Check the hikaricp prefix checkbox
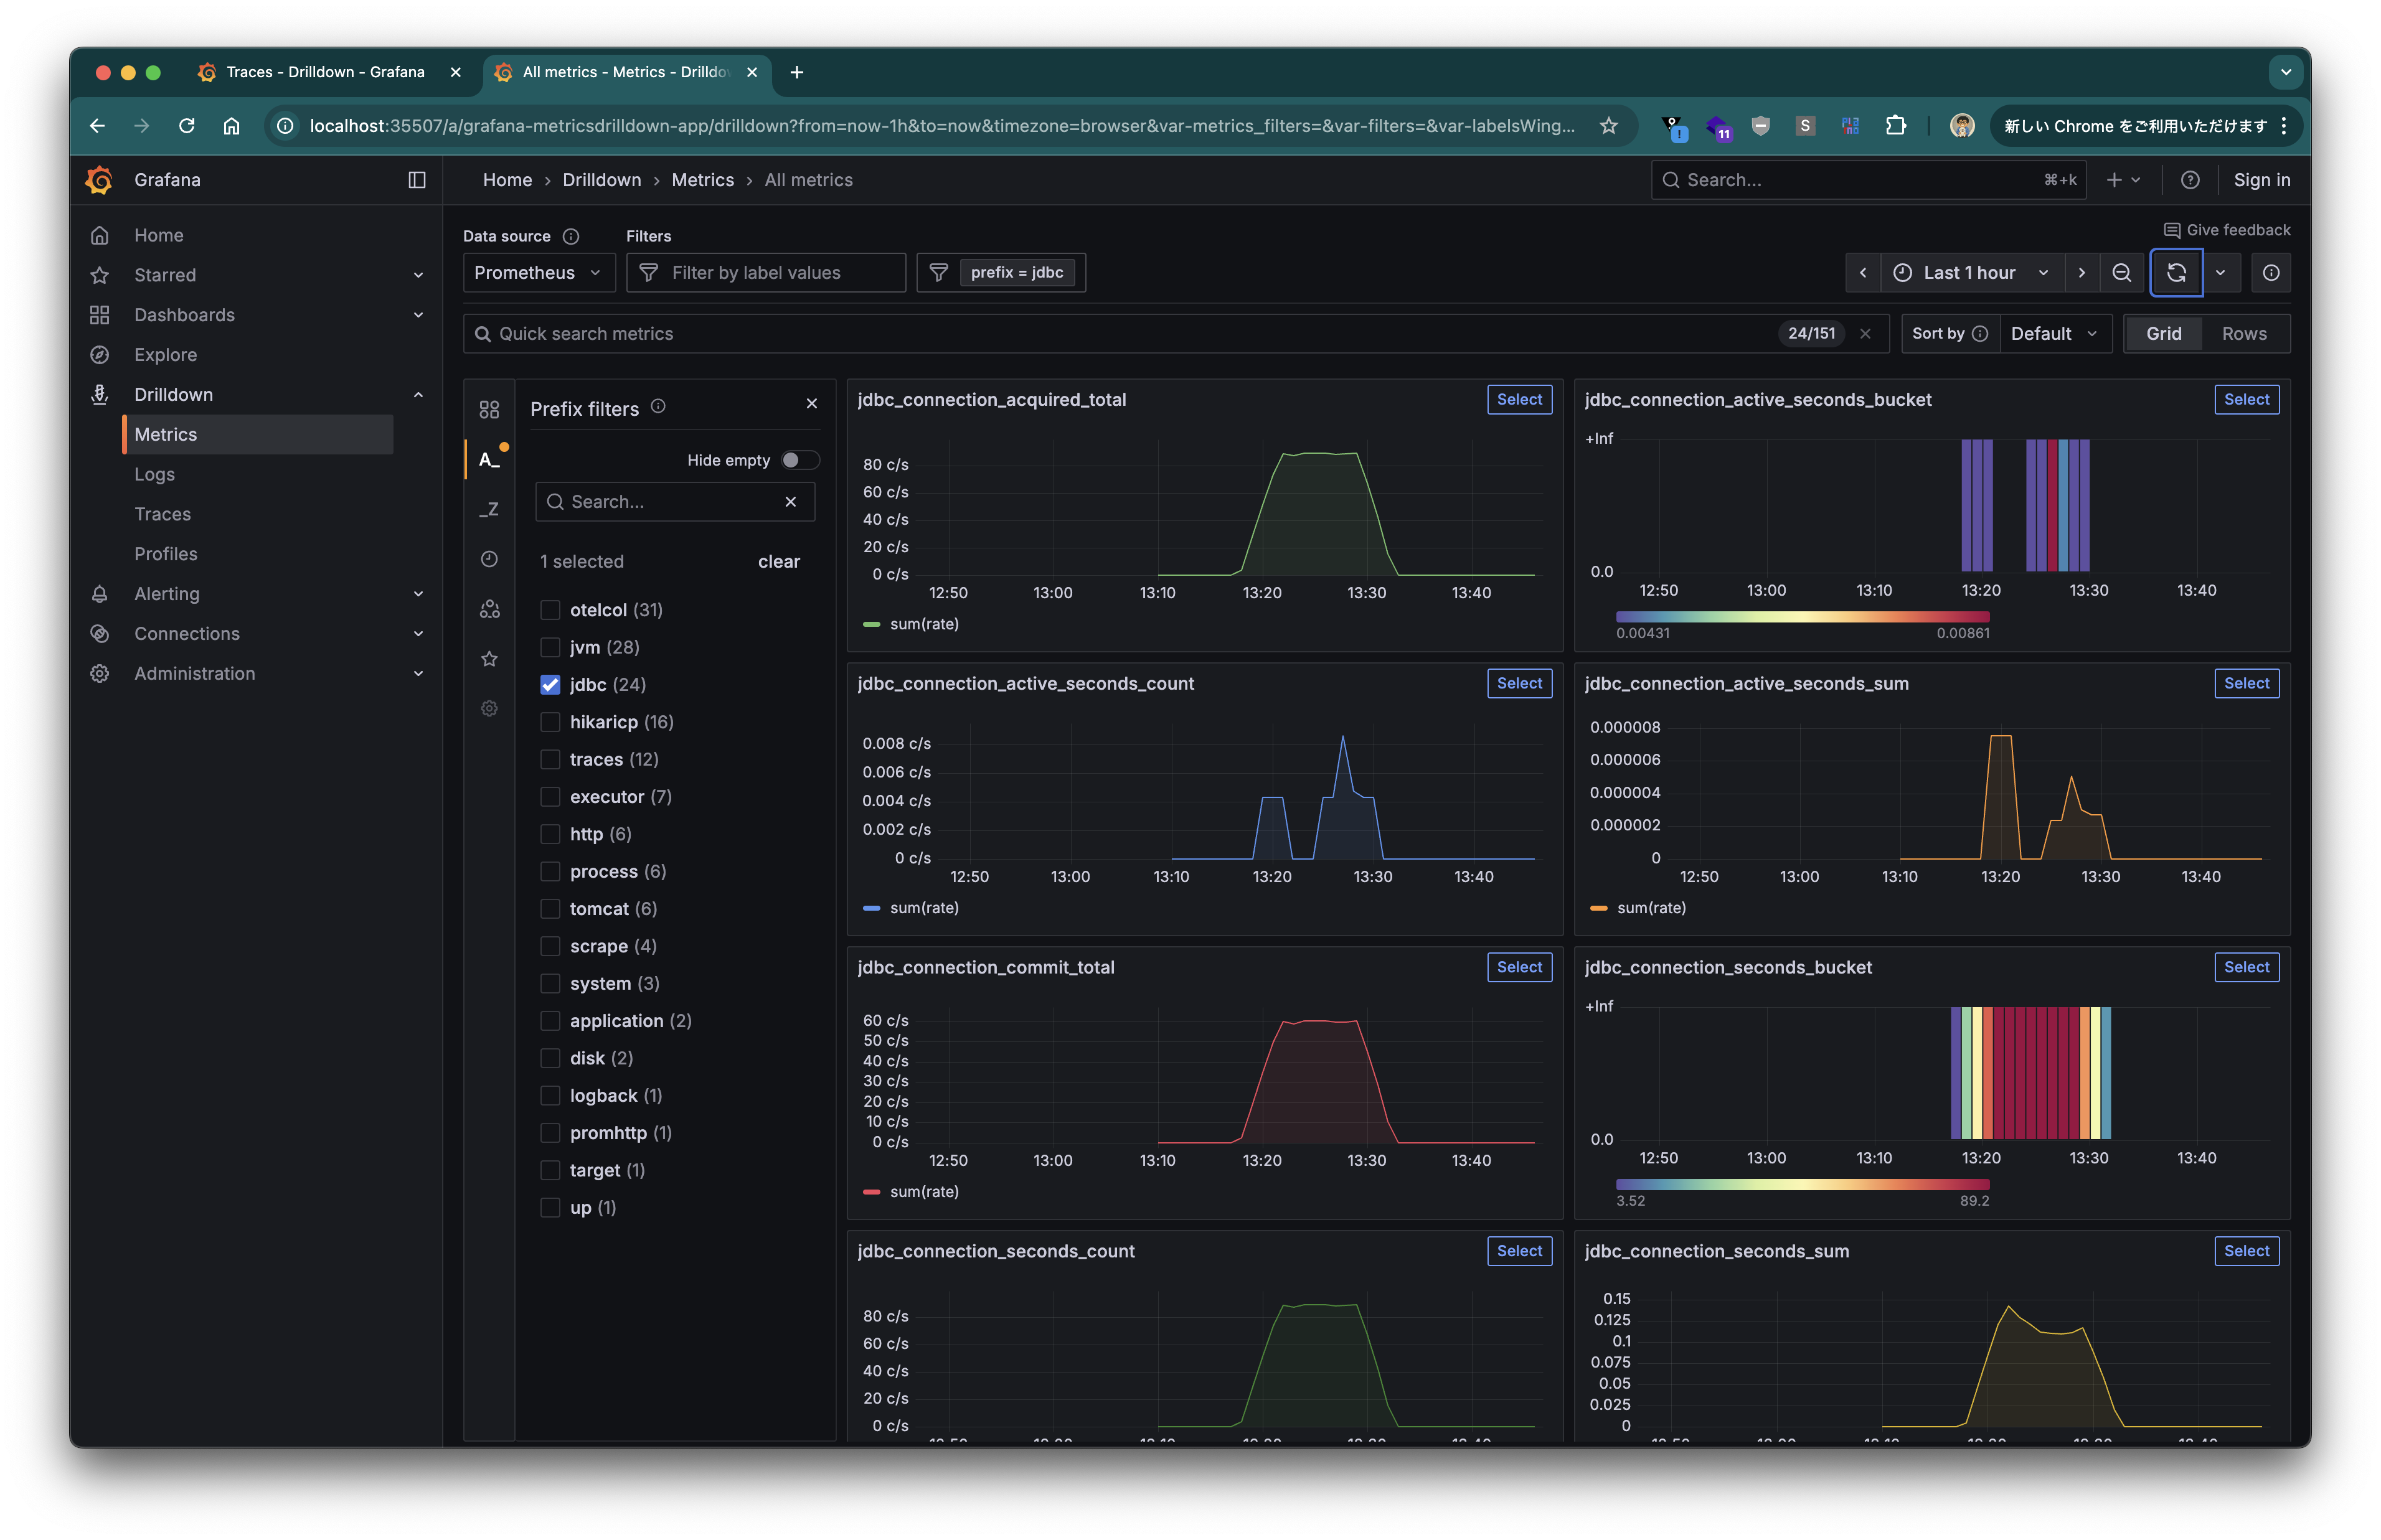This screenshot has width=2381, height=1540. point(550,722)
